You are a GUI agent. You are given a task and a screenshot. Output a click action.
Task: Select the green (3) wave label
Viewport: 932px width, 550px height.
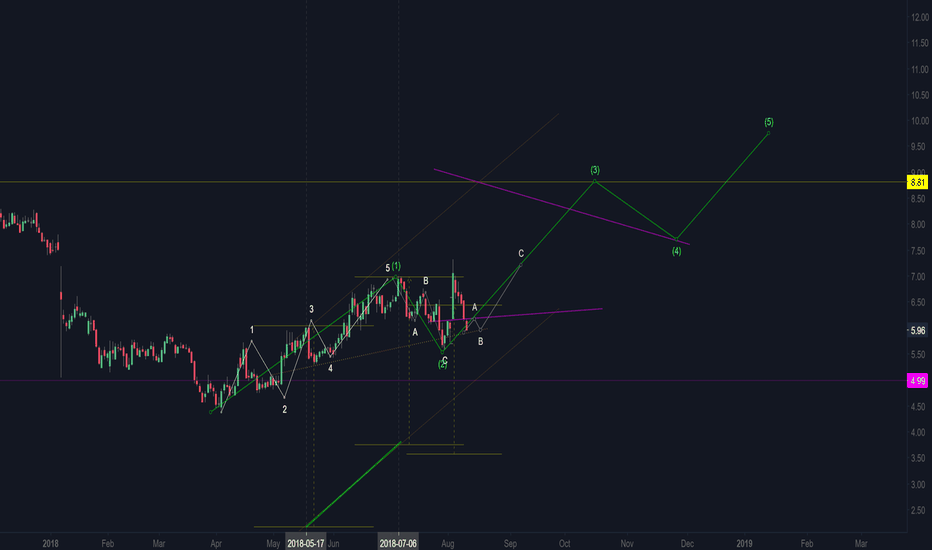pyautogui.click(x=595, y=170)
